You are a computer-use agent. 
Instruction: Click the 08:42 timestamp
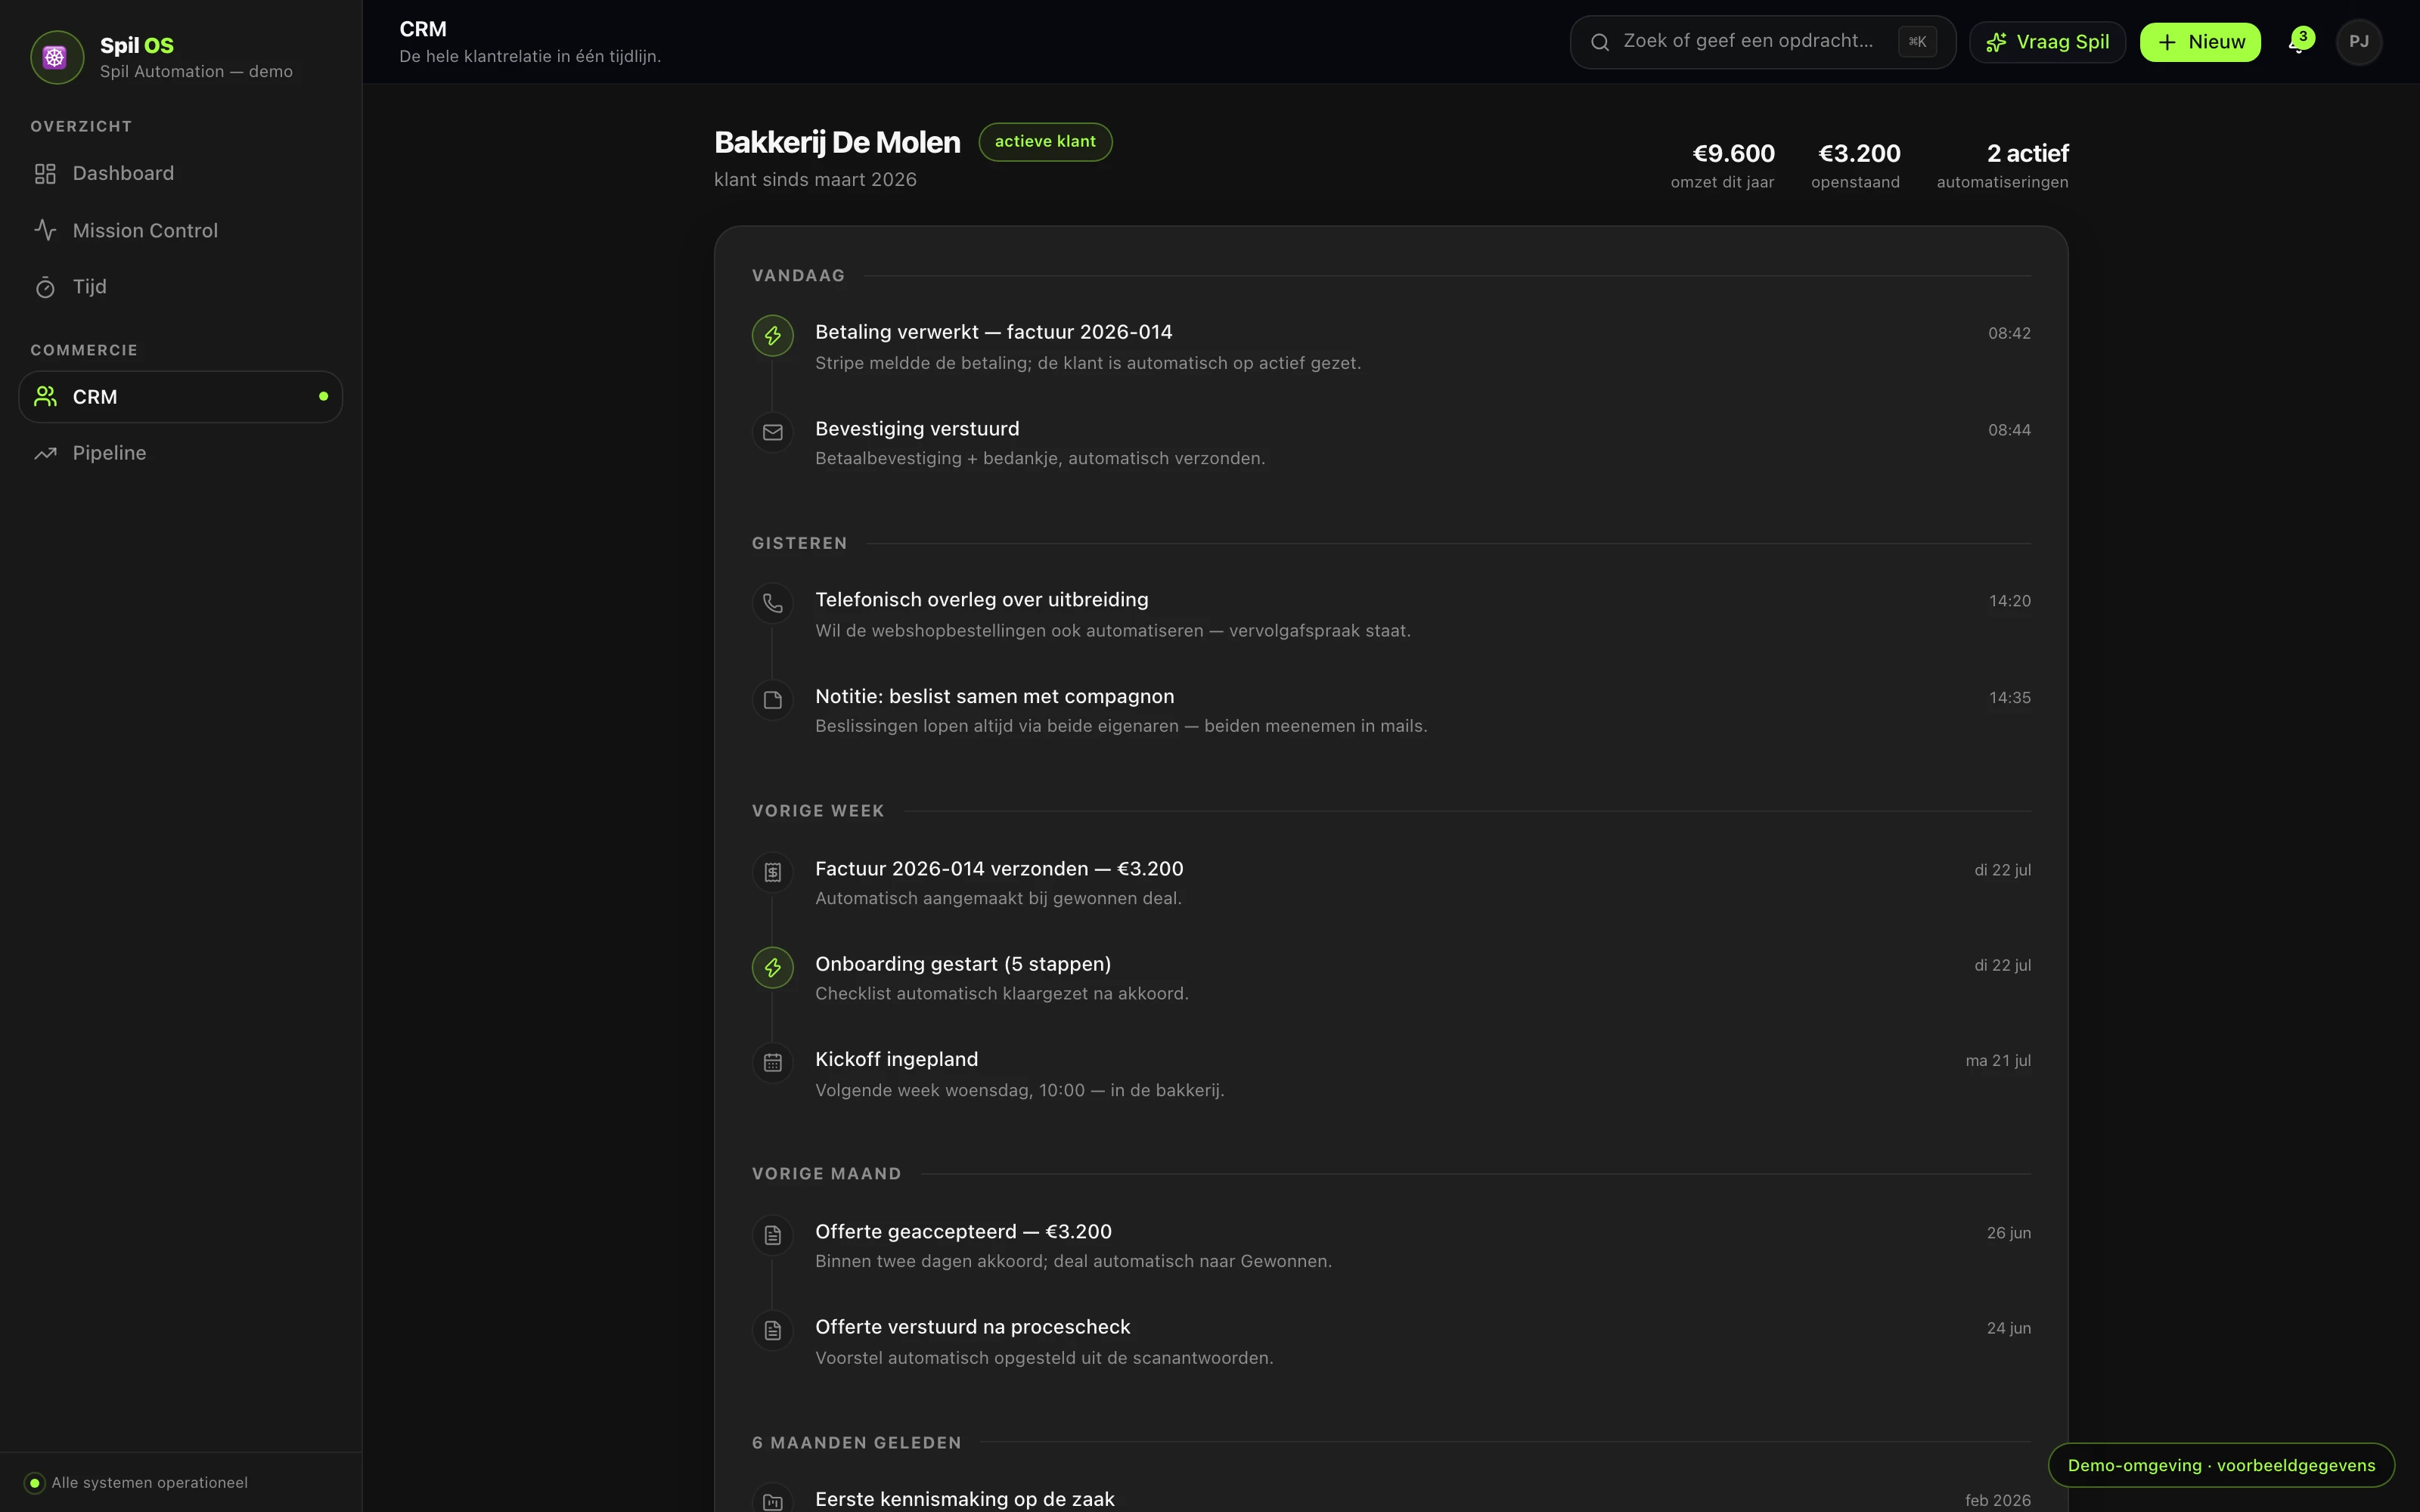pos(2009,334)
